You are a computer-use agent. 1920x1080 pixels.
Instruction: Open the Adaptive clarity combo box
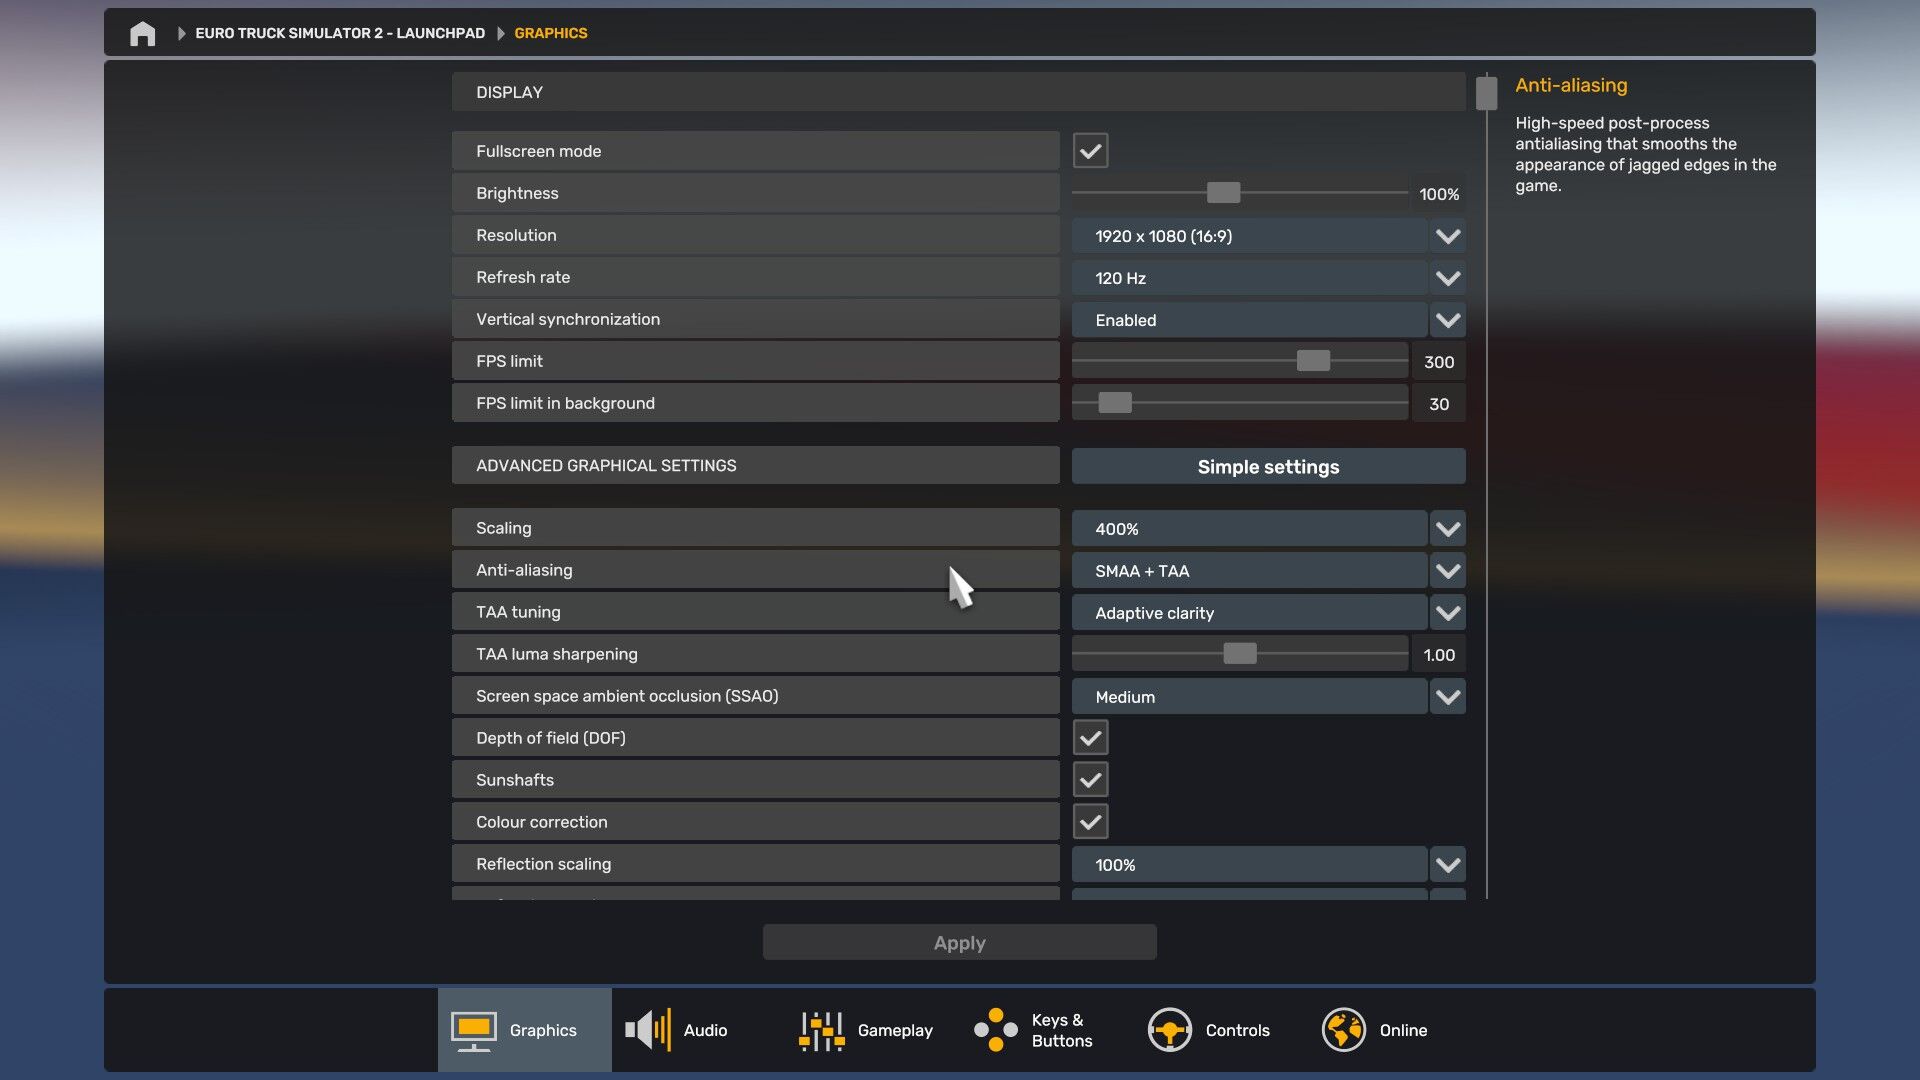(1249, 613)
